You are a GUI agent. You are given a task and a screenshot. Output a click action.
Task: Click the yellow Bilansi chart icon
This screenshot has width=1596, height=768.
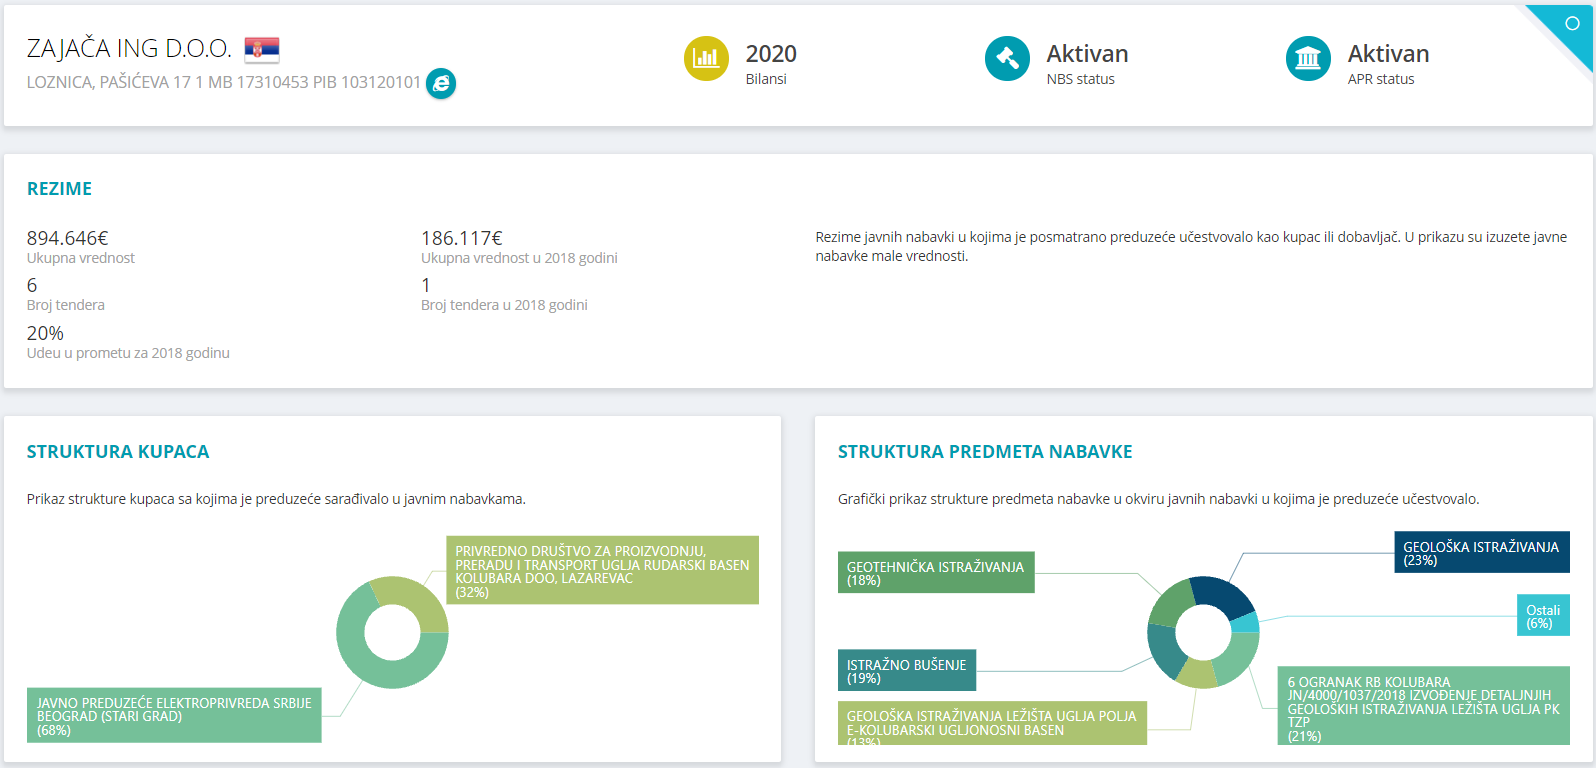tap(706, 59)
